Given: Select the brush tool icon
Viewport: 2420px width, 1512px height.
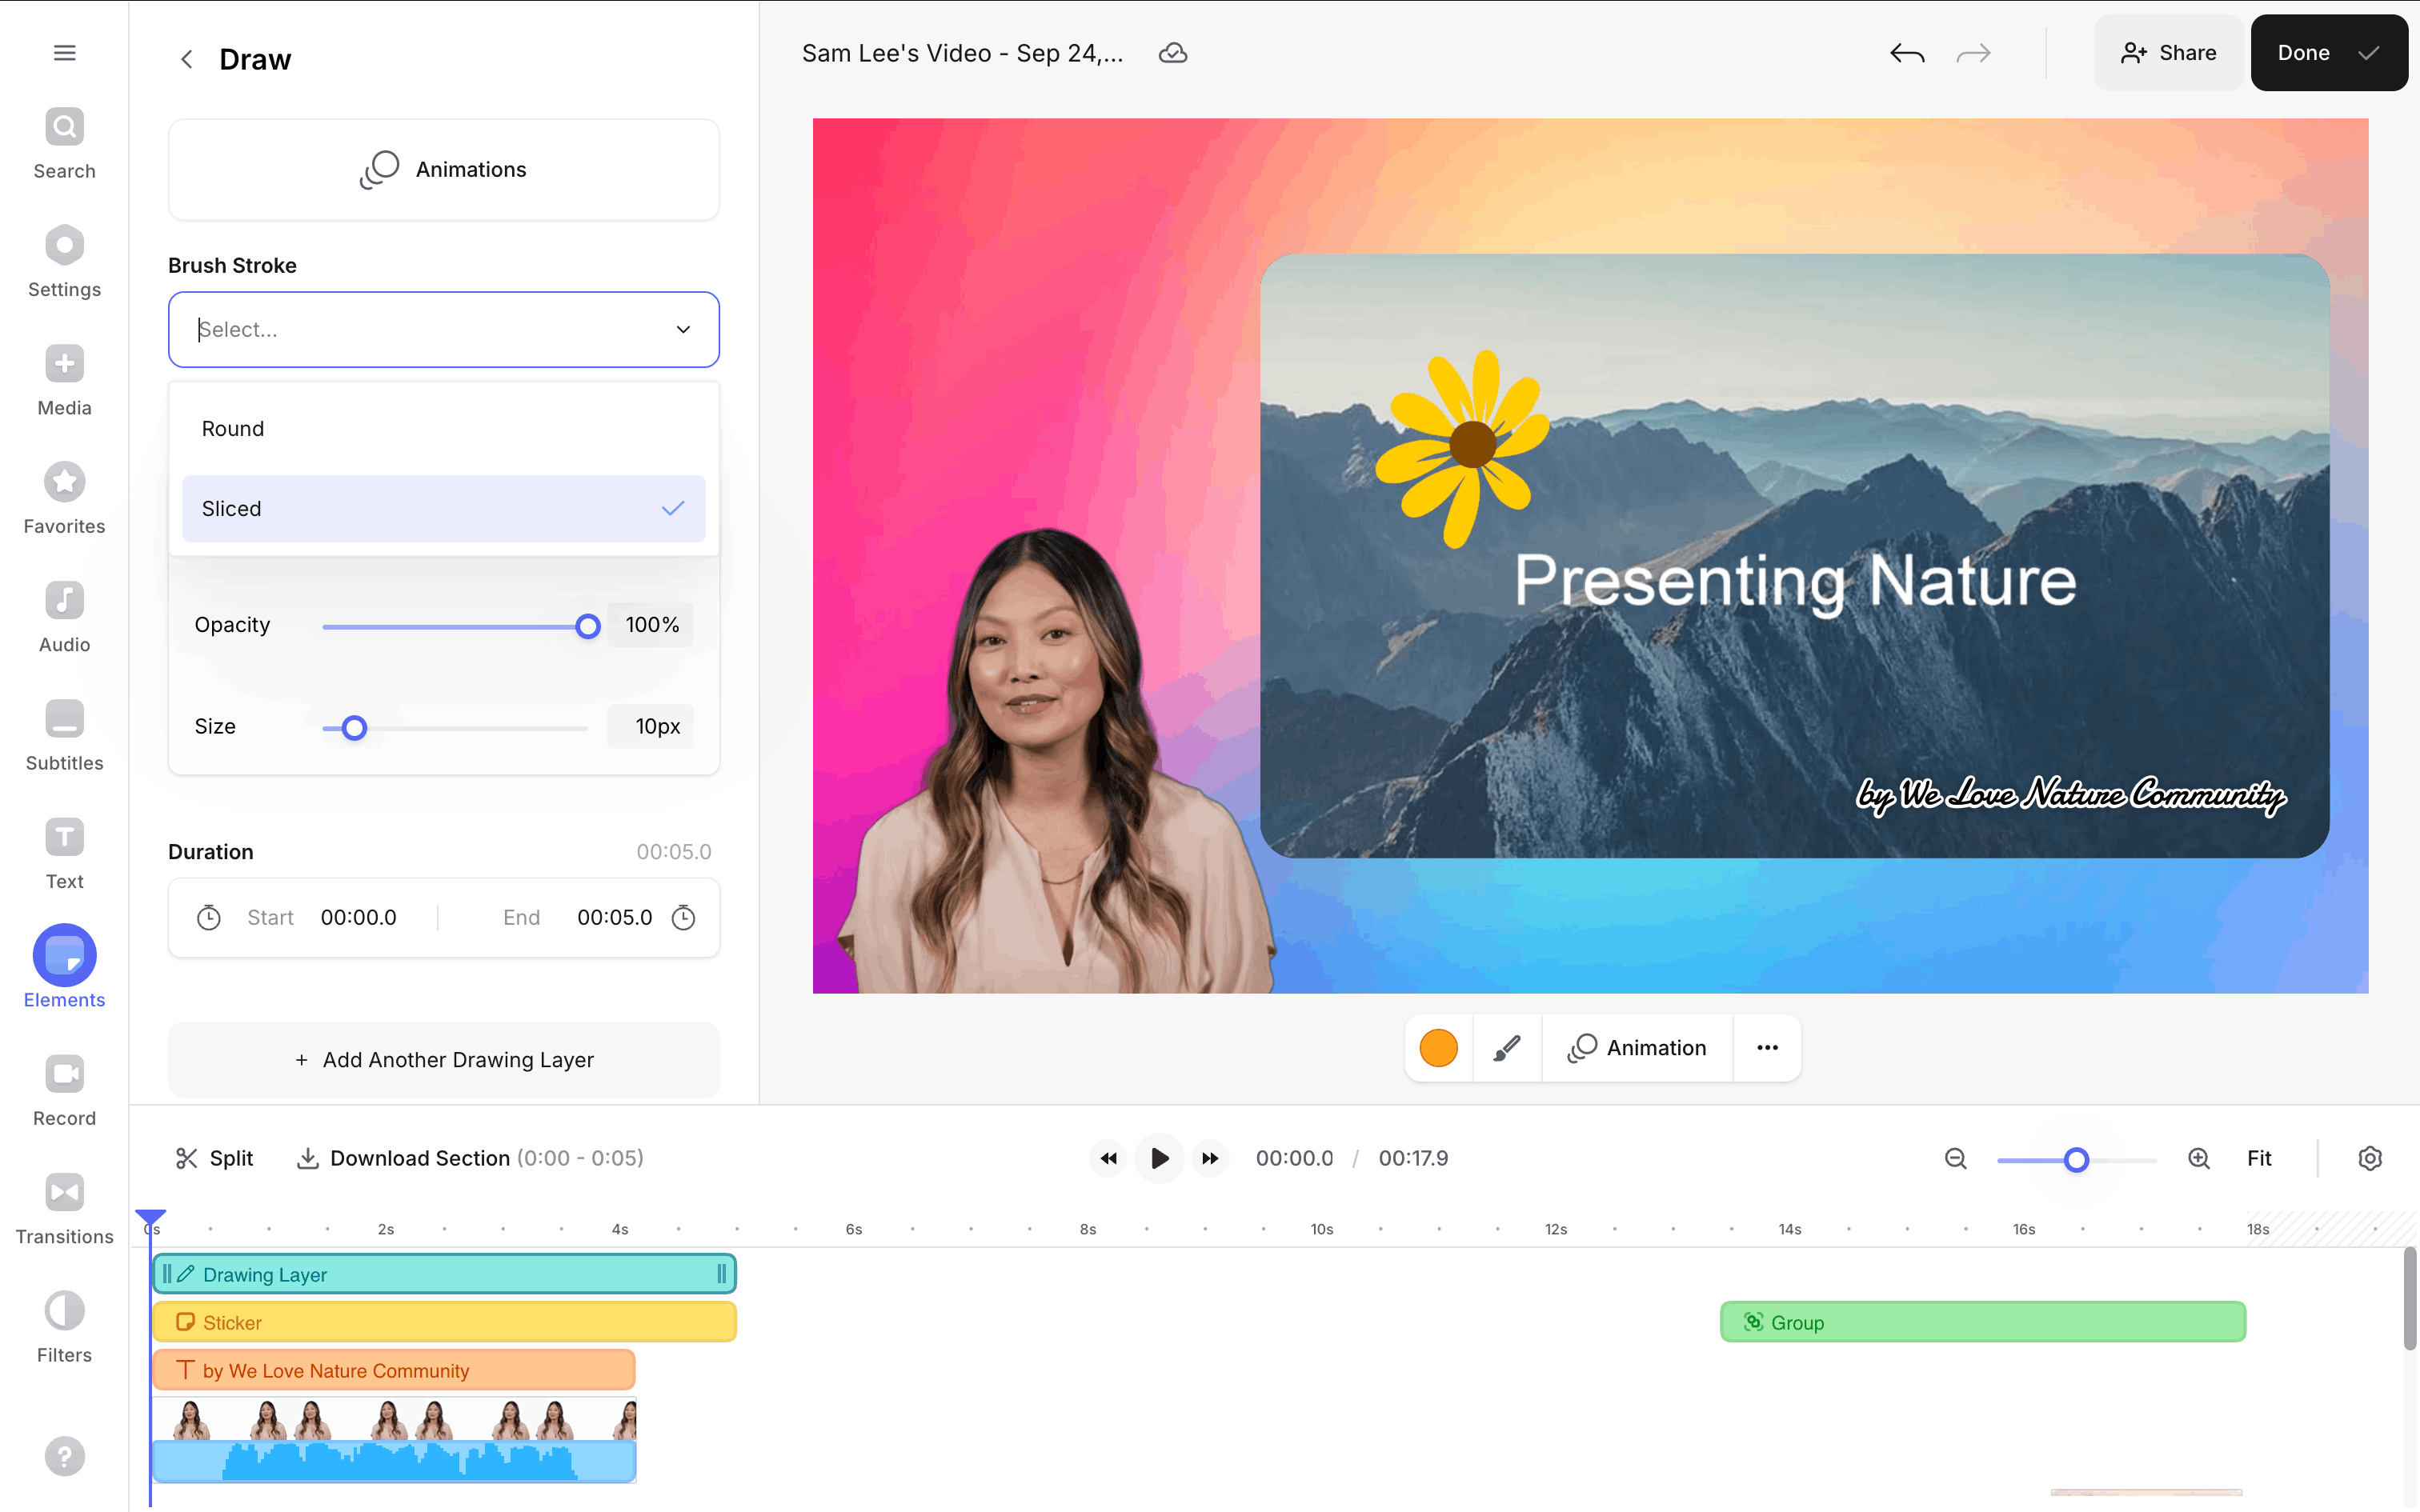Looking at the screenshot, I should (x=1506, y=1048).
